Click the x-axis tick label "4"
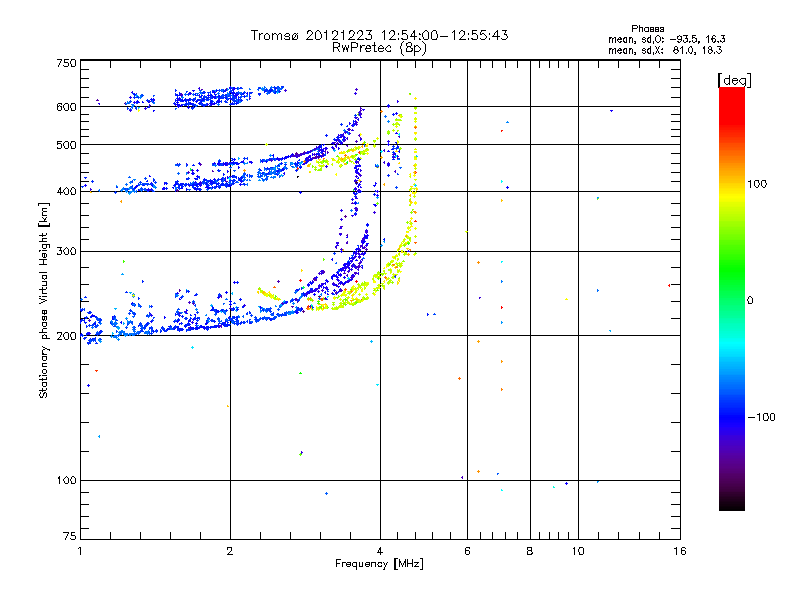The image size is (800, 600). click(380, 551)
